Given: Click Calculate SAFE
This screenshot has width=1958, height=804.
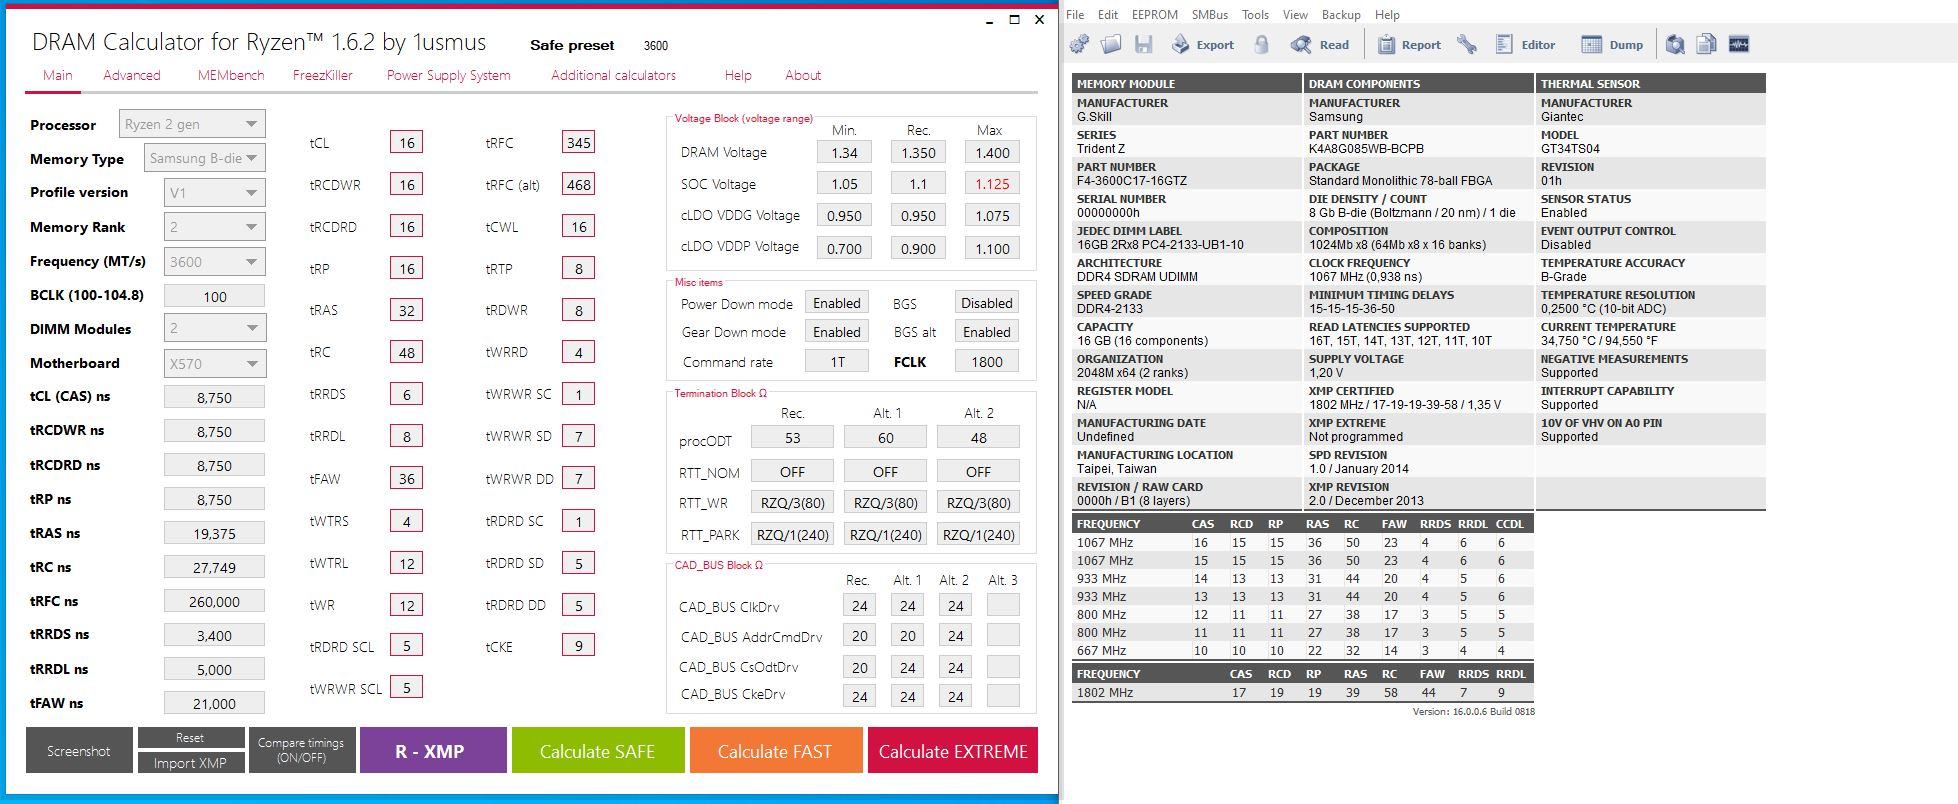Looking at the screenshot, I should click(598, 750).
